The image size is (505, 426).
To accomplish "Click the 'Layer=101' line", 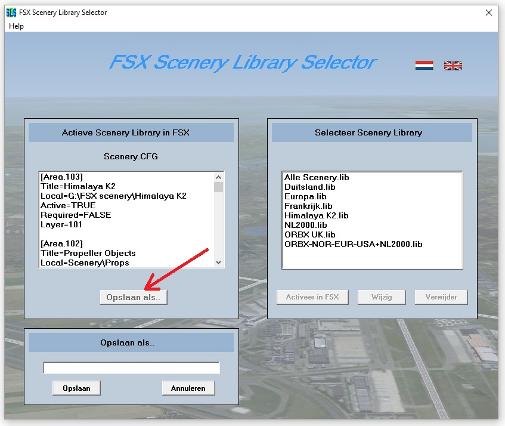I will coord(61,224).
